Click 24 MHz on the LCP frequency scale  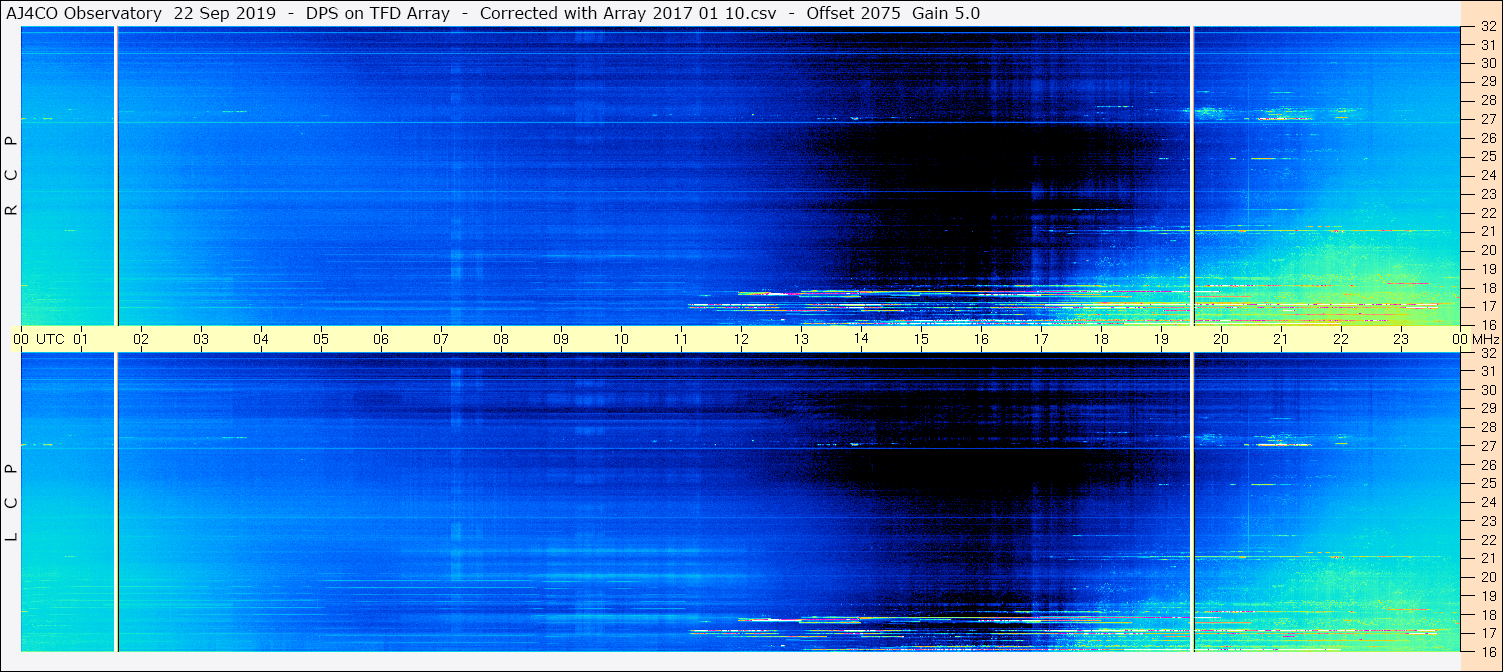click(x=1487, y=502)
